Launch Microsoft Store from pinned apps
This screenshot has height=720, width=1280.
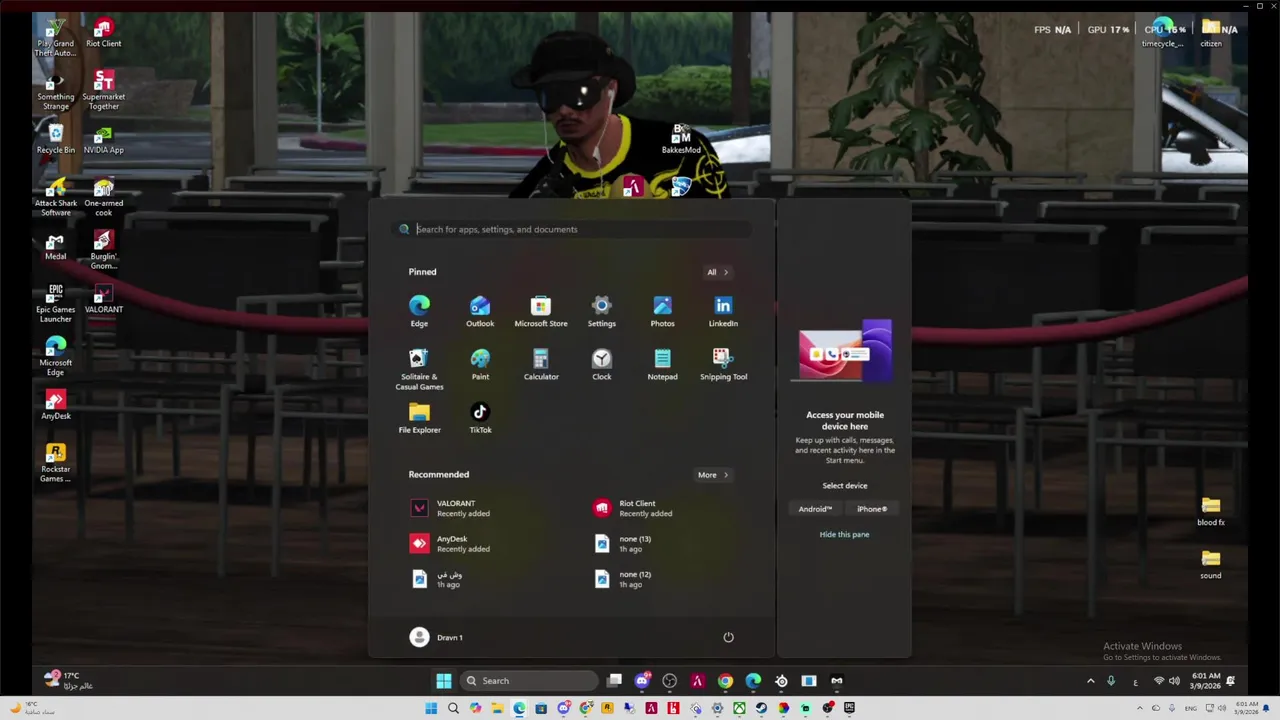click(x=541, y=310)
